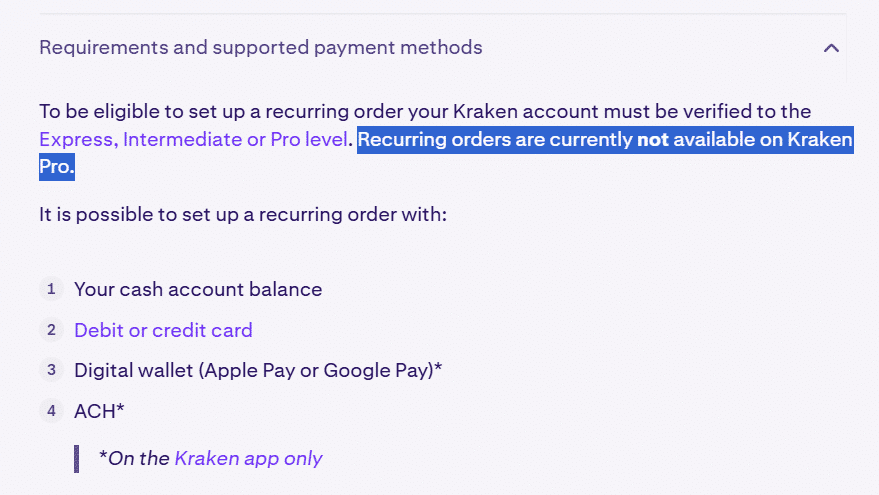Select the number 4 list badge
This screenshot has width=879, height=495.
(x=51, y=411)
